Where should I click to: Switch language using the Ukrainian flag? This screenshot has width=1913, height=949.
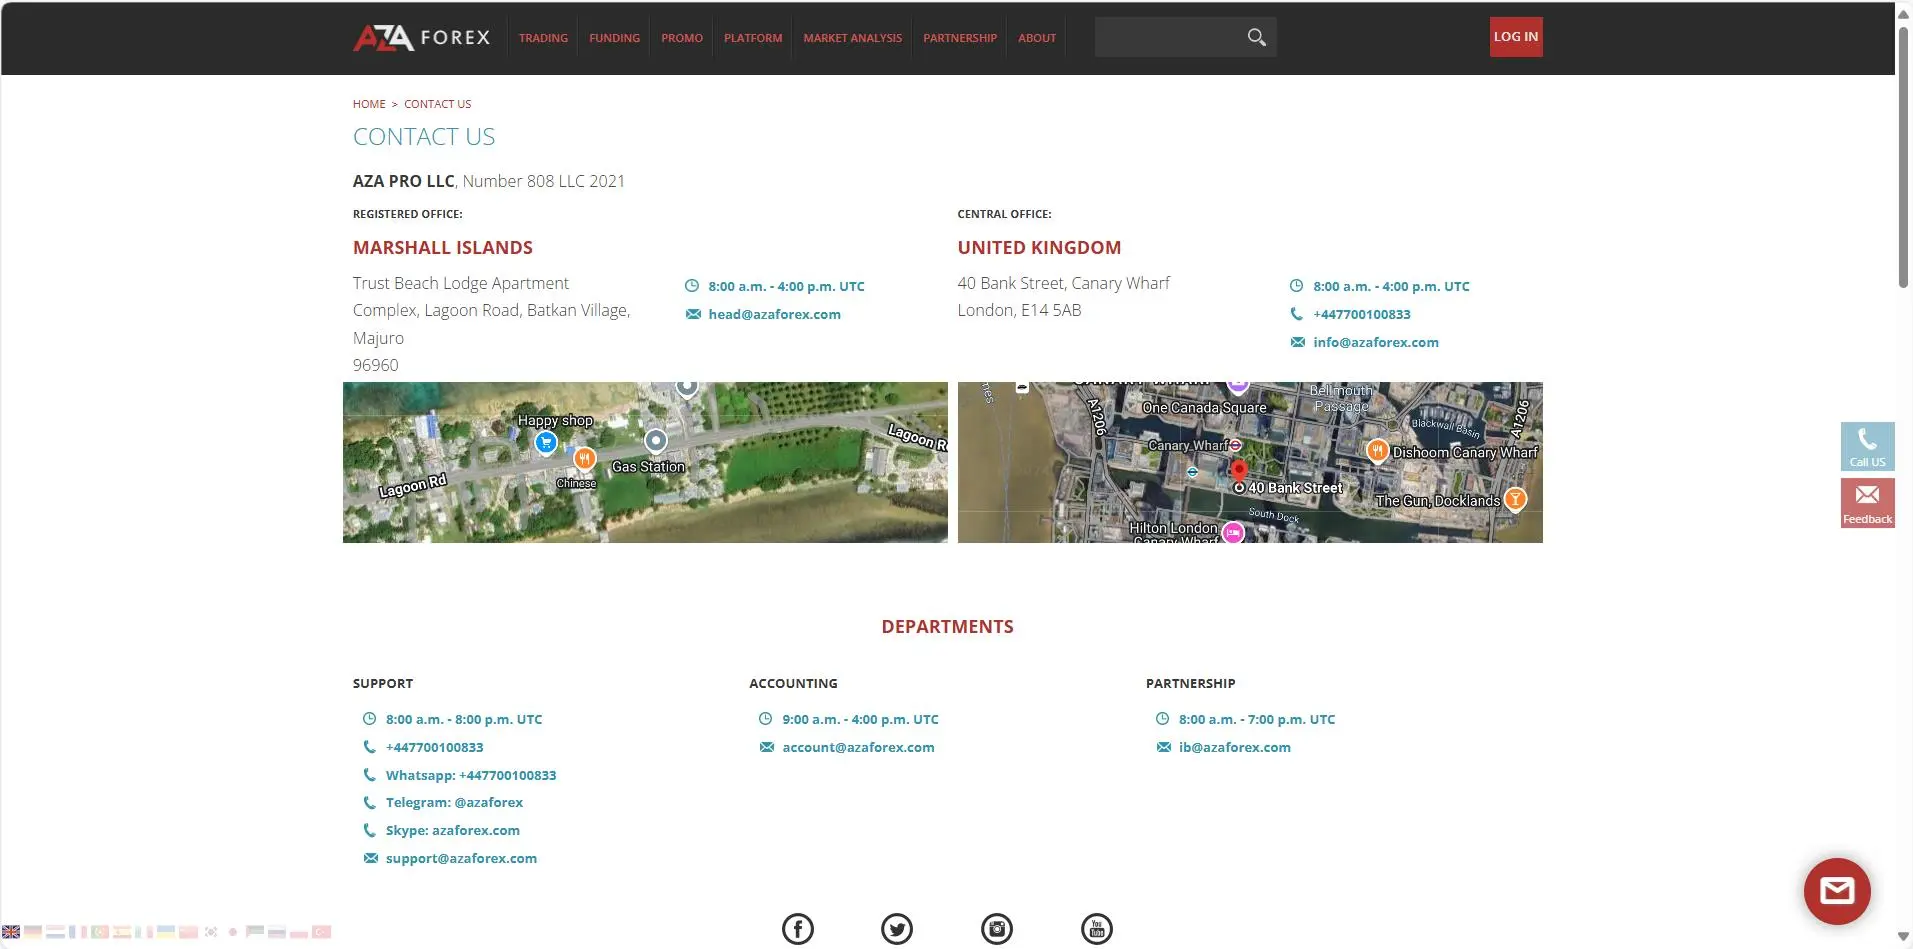[166, 932]
